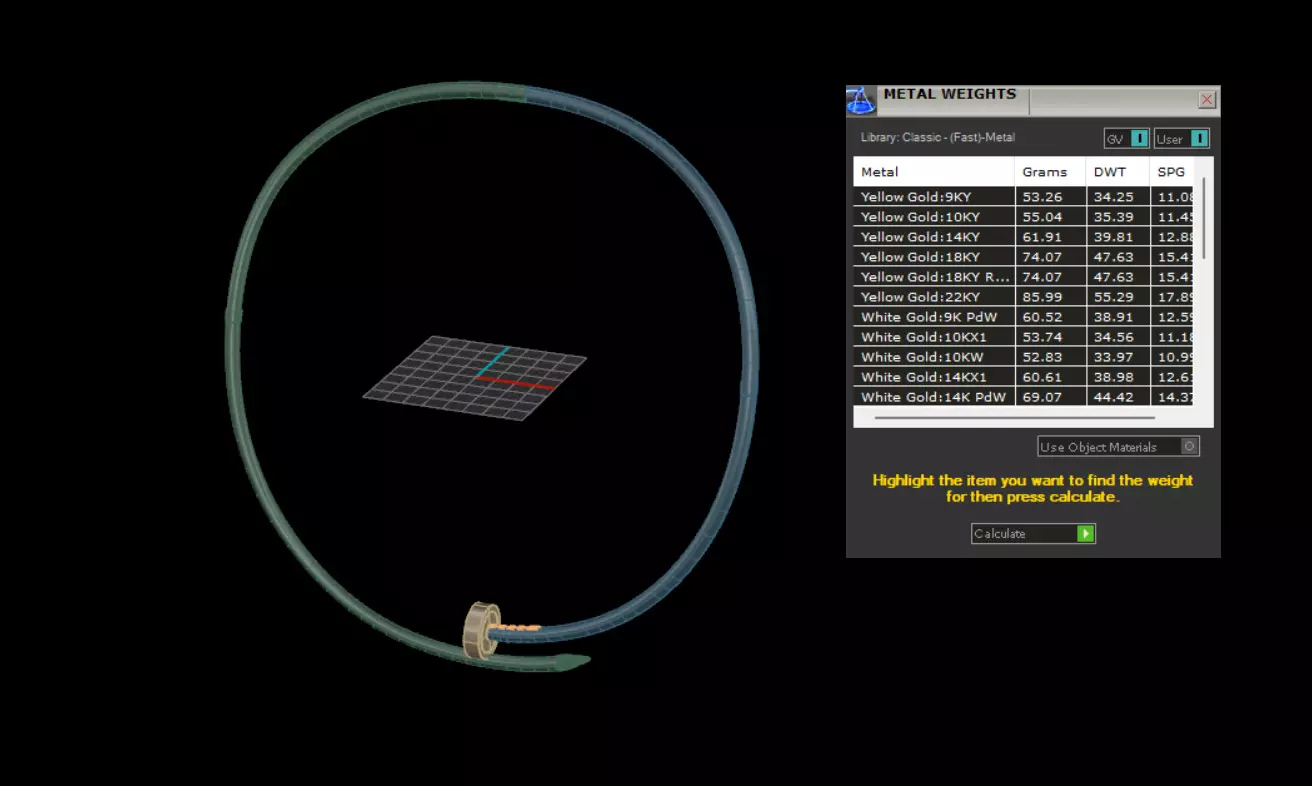The width and height of the screenshot is (1312, 786).
Task: Click the 55.29 DWT value
Action: tap(1113, 297)
